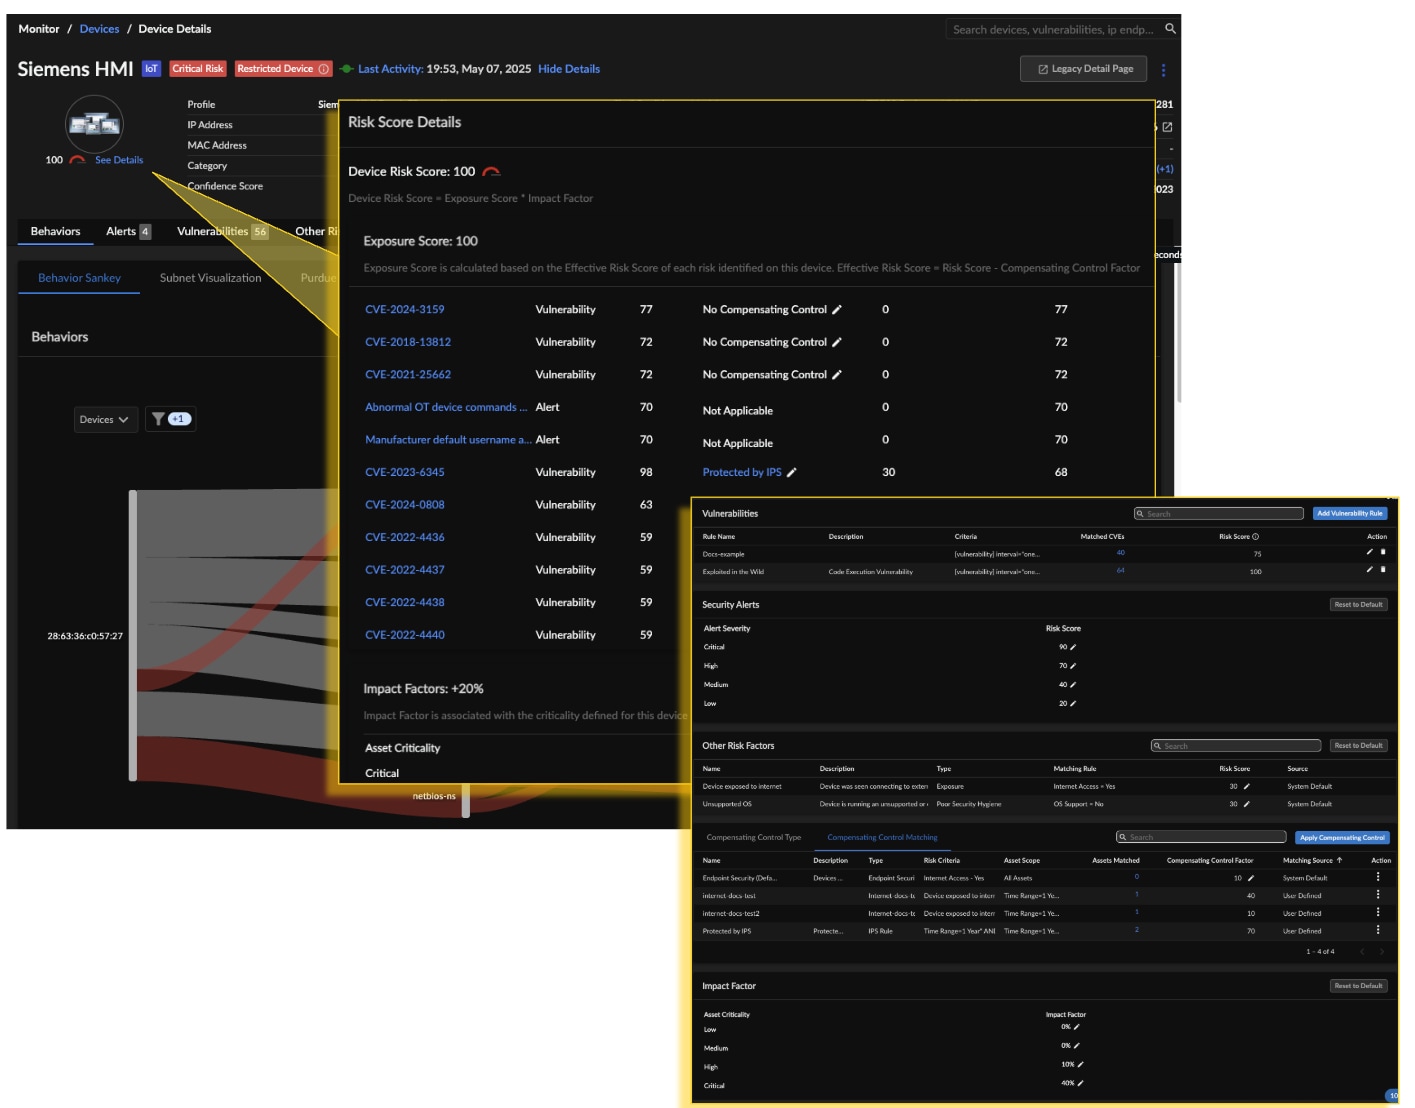The height and width of the screenshot is (1108, 1415).
Task: Switch to the Vulnerabilities tab
Action: 222,231
